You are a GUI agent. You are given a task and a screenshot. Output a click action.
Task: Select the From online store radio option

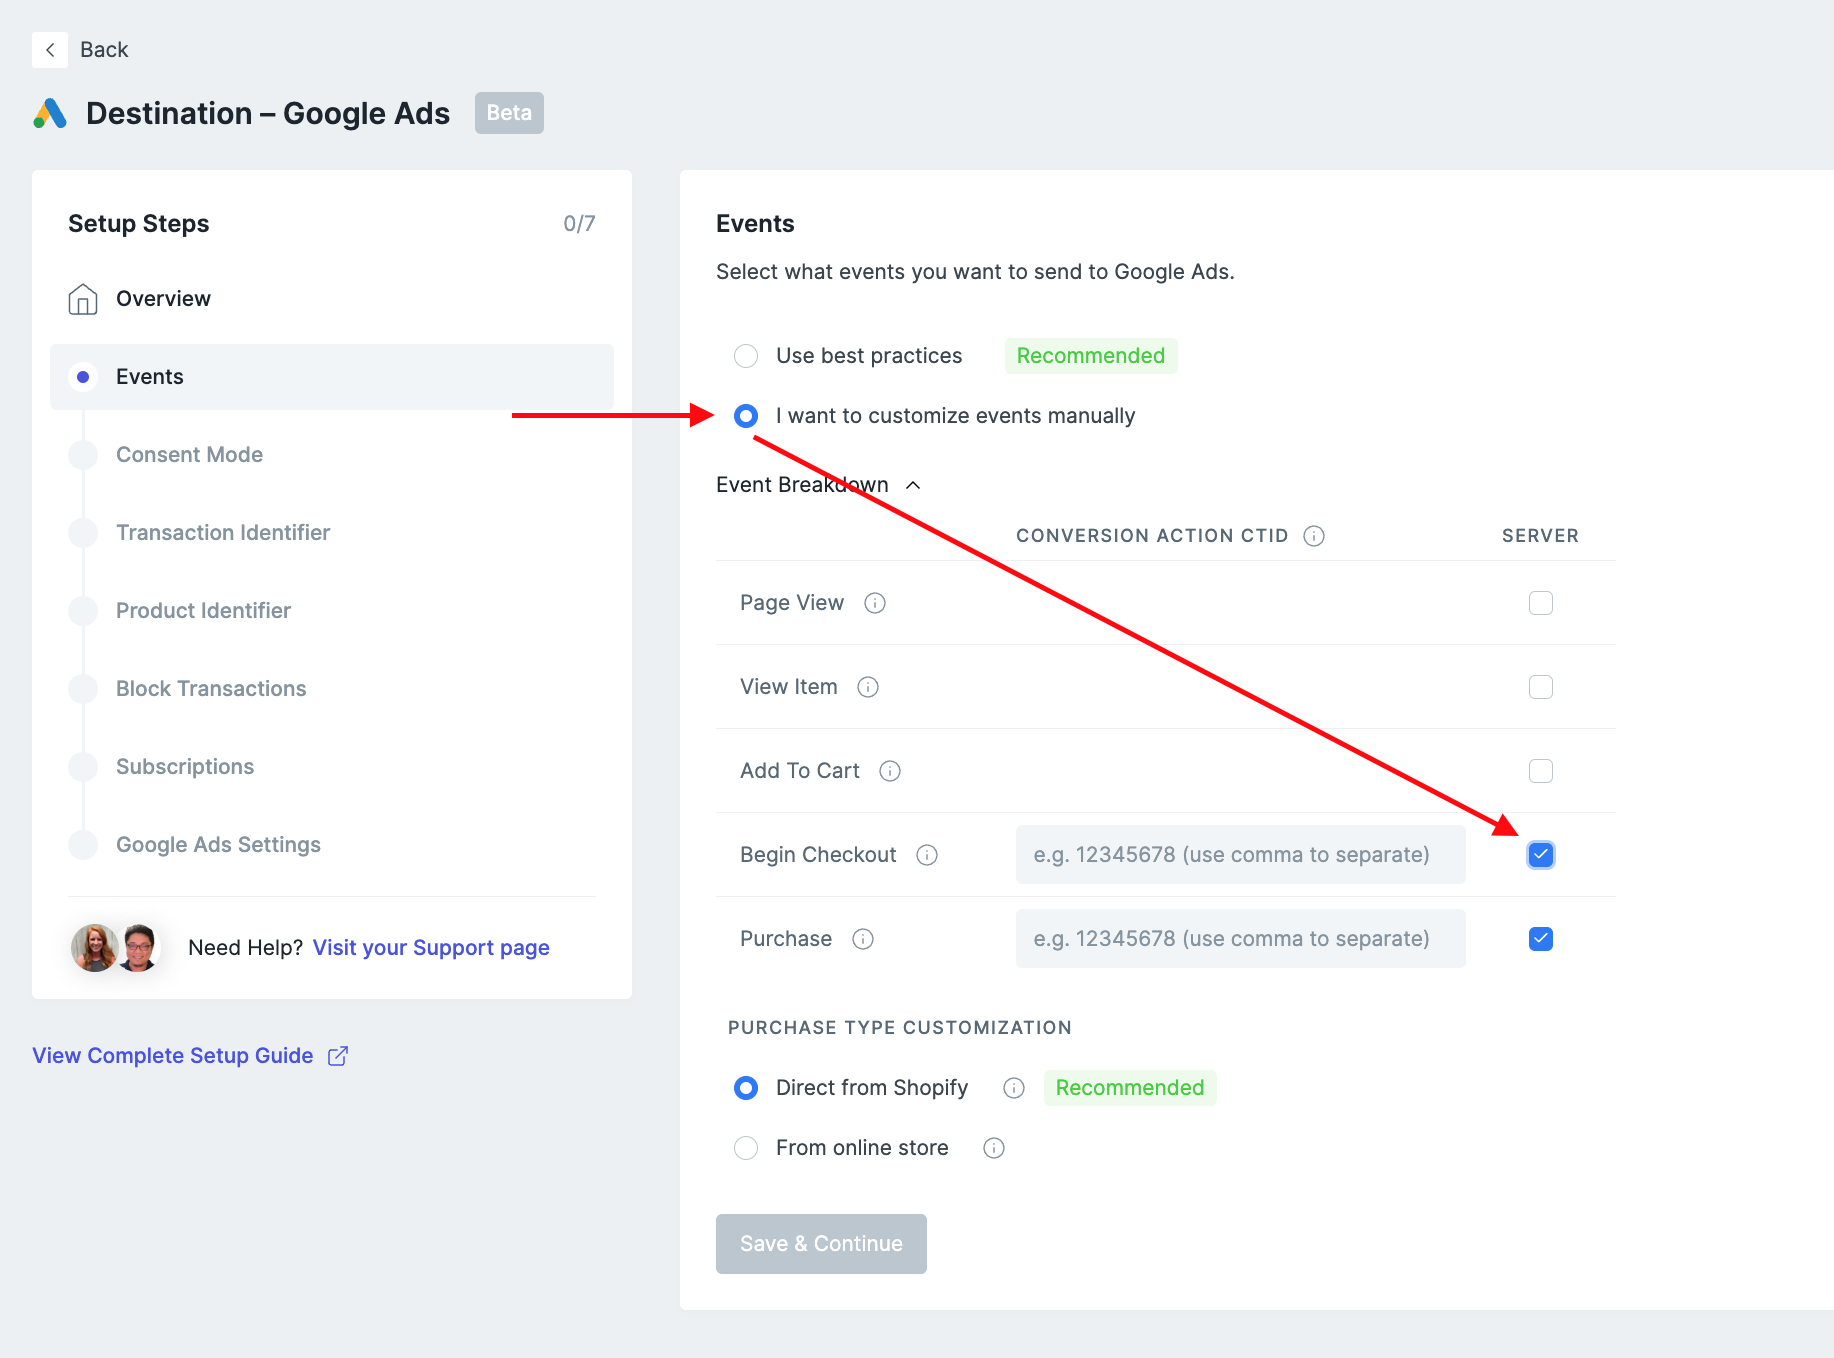pos(746,1148)
